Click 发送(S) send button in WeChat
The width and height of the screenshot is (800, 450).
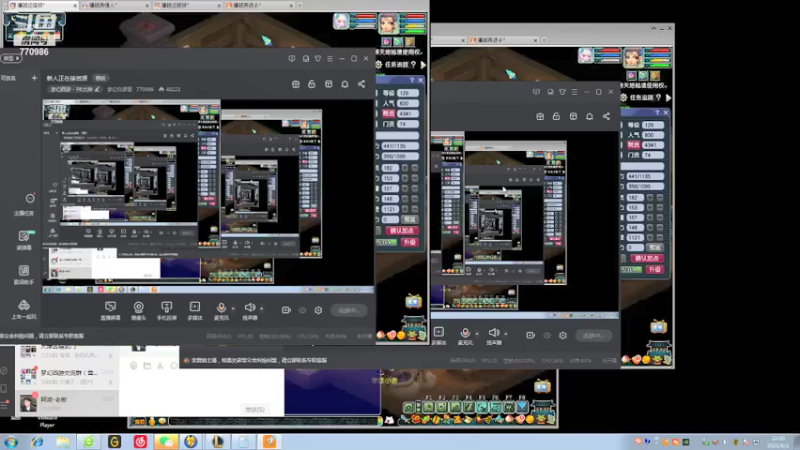click(255, 409)
